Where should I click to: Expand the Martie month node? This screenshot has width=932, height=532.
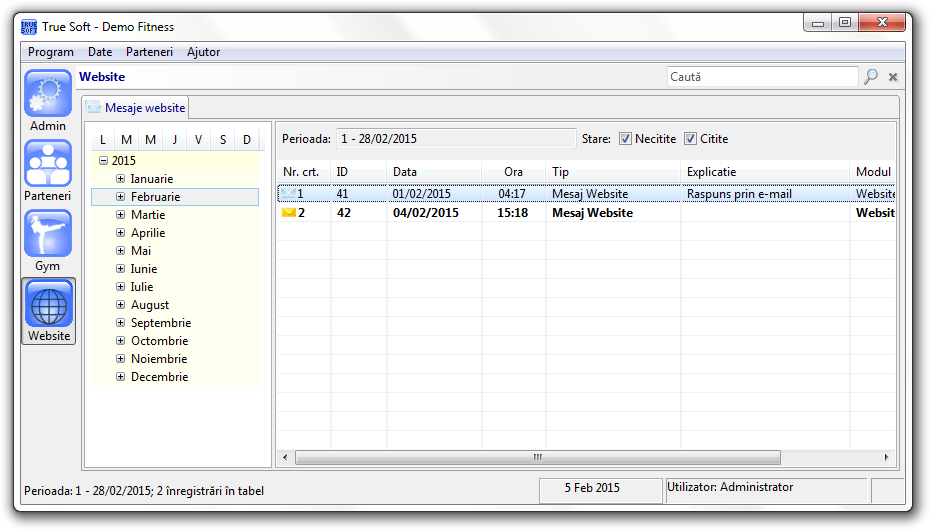[120, 215]
